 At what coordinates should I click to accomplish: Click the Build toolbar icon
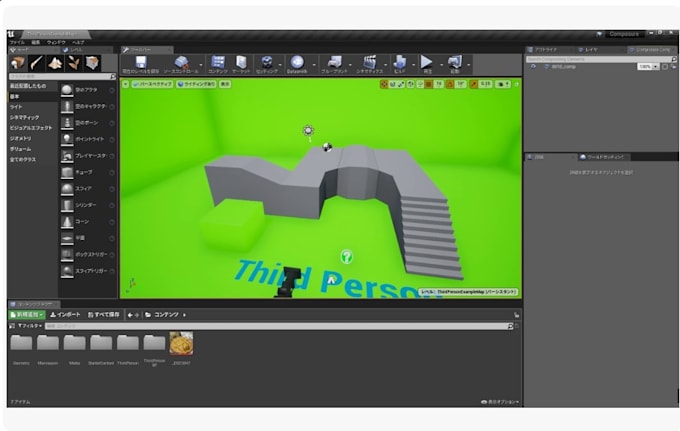tap(400, 62)
